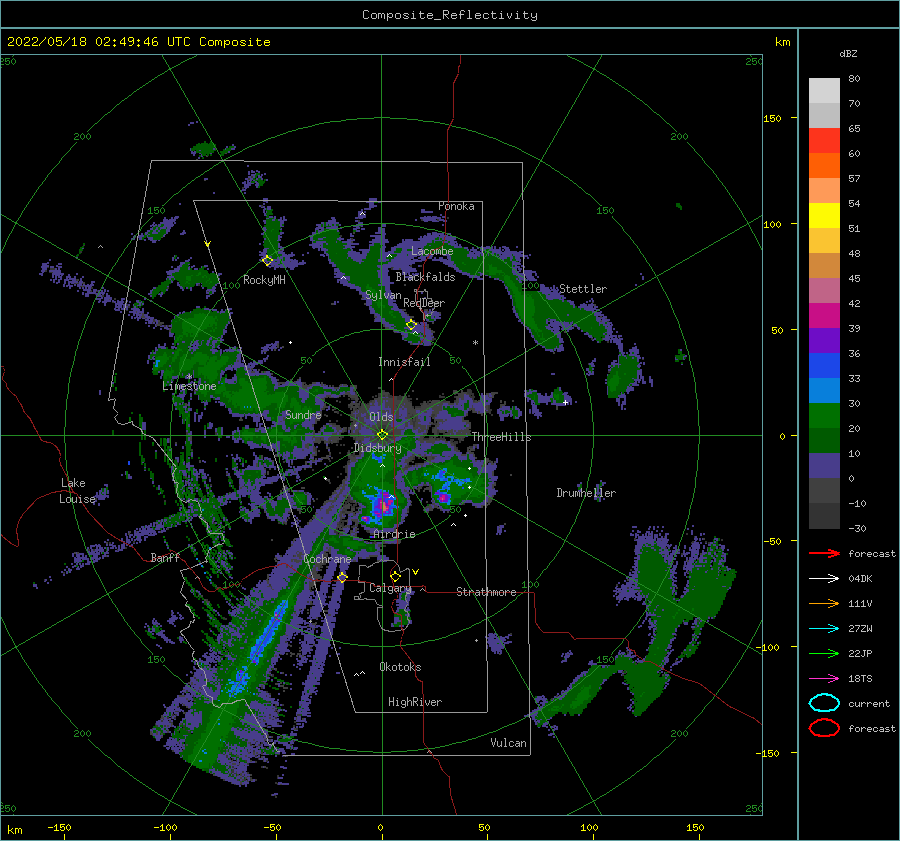
Task: Click the Stettler city label
Action: coord(583,289)
